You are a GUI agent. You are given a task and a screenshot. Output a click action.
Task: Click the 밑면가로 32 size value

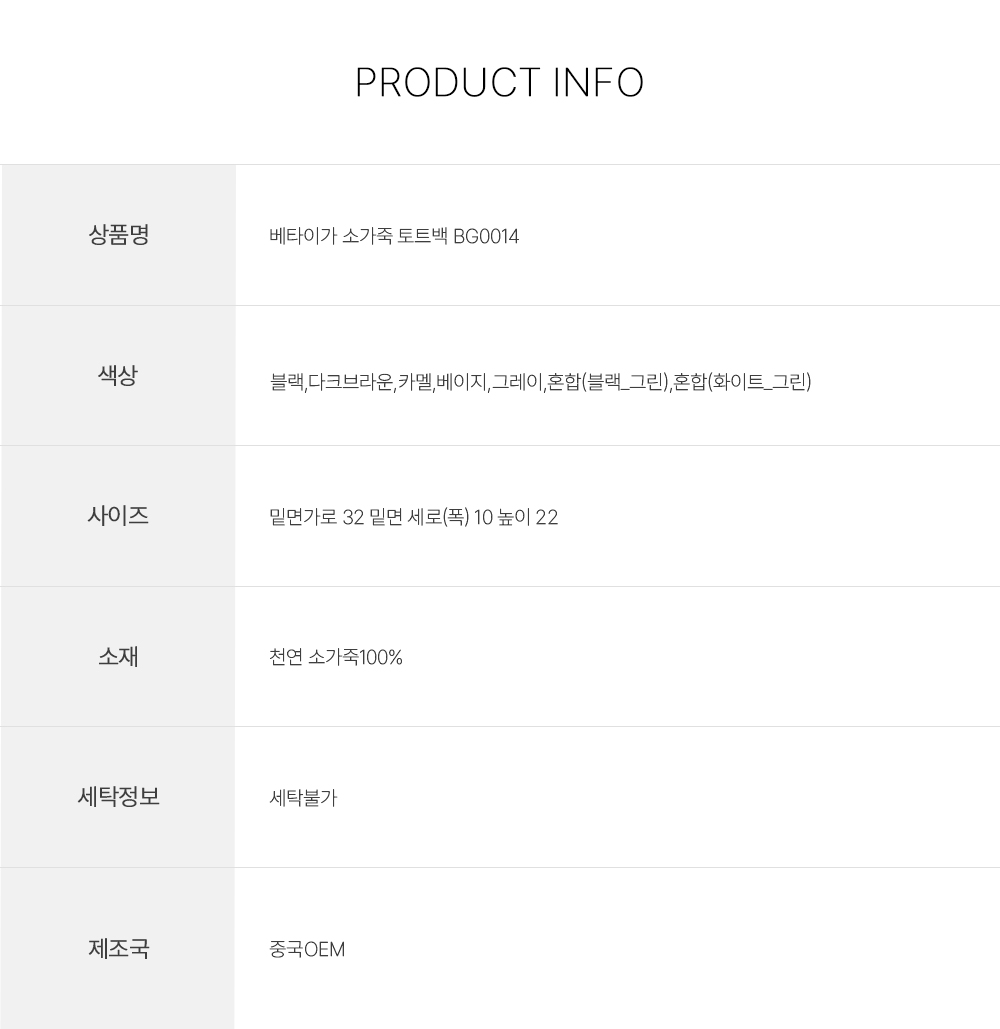(x=314, y=517)
